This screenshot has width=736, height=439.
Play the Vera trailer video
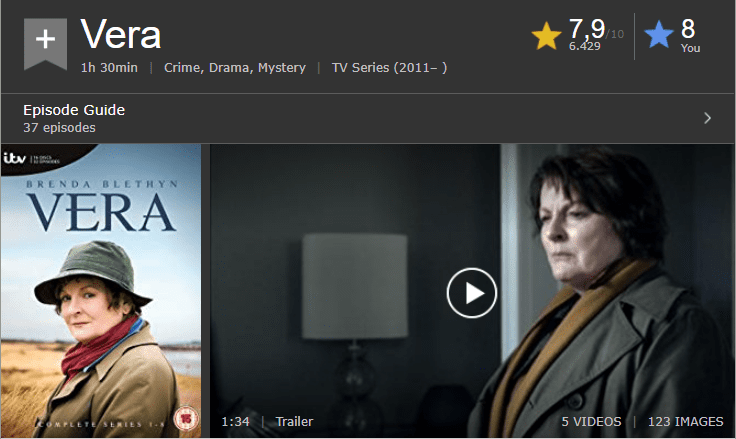(471, 293)
